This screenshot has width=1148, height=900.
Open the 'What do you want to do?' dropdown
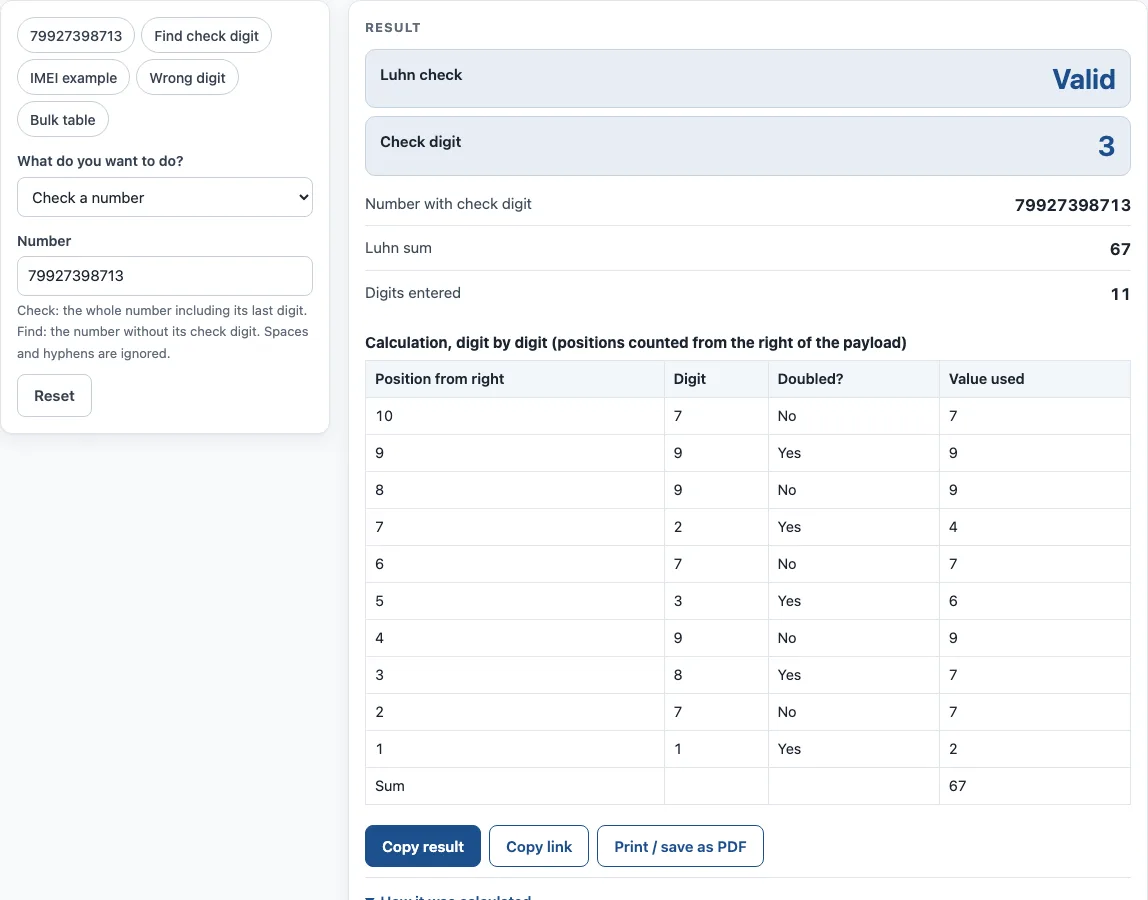pos(165,197)
